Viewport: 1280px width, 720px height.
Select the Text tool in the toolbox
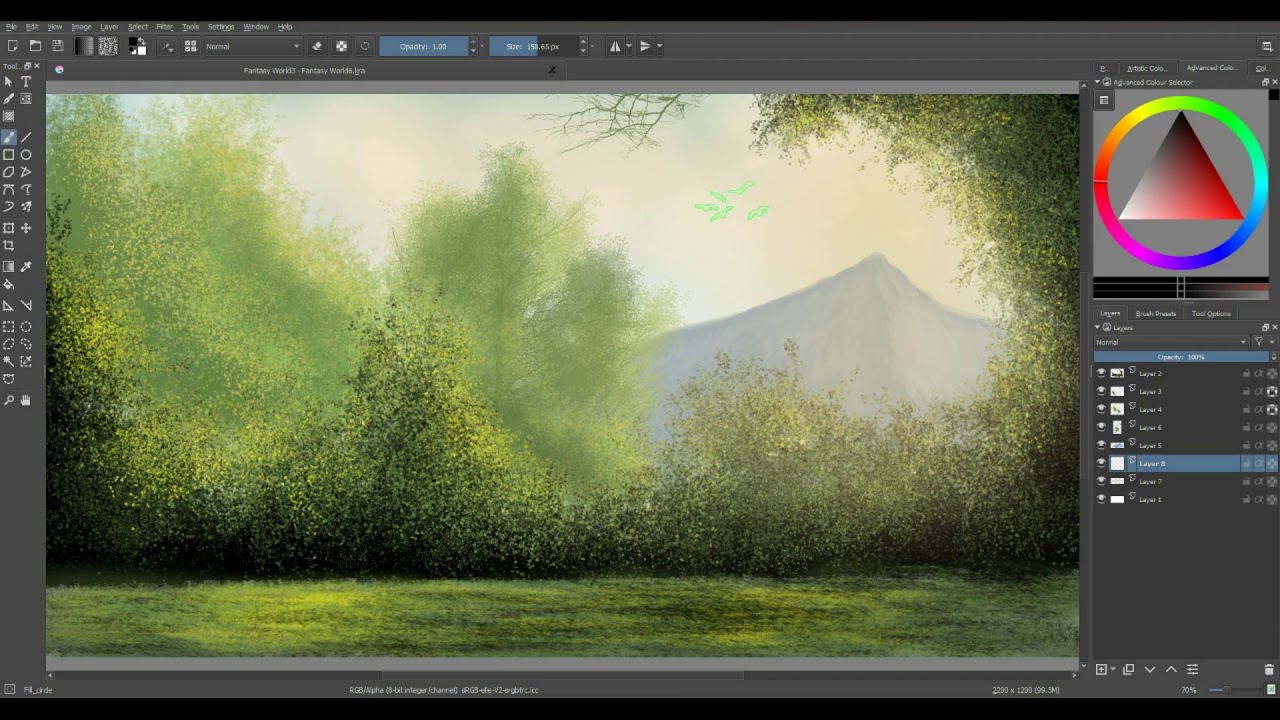point(26,82)
